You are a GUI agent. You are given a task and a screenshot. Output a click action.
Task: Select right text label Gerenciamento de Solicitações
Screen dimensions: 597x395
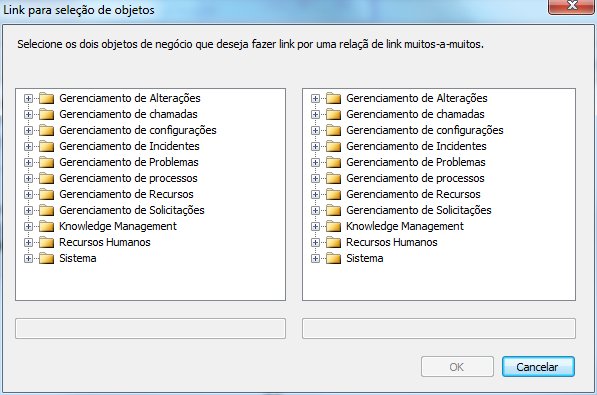(419, 210)
